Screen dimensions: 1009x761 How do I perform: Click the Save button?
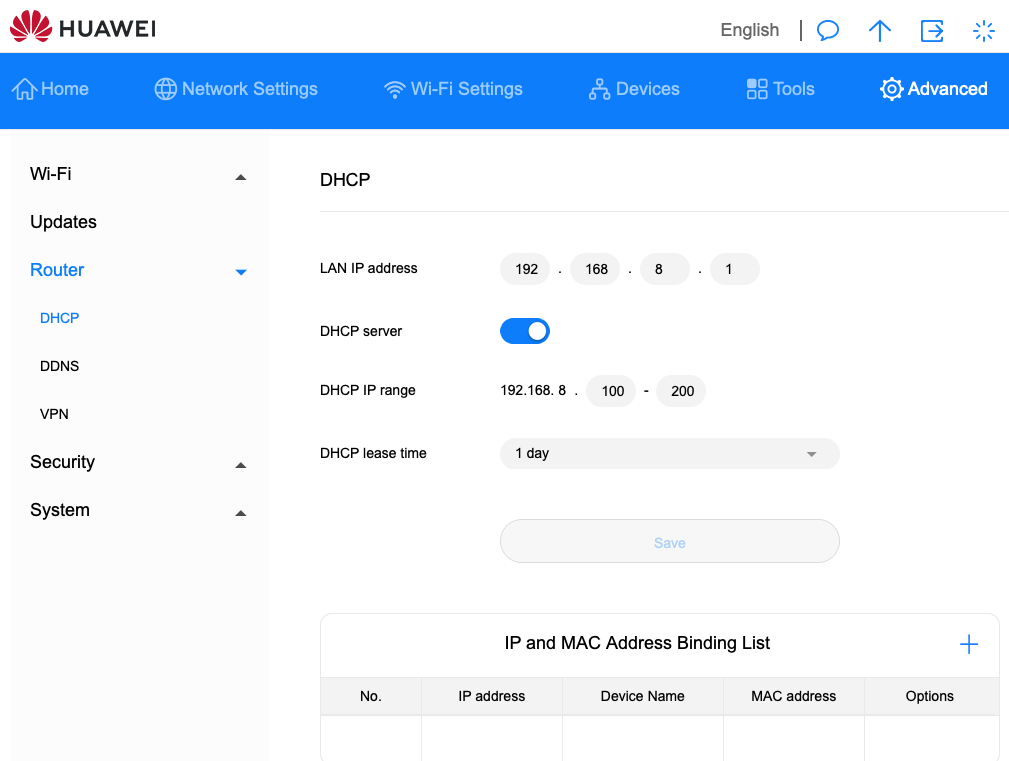point(669,542)
